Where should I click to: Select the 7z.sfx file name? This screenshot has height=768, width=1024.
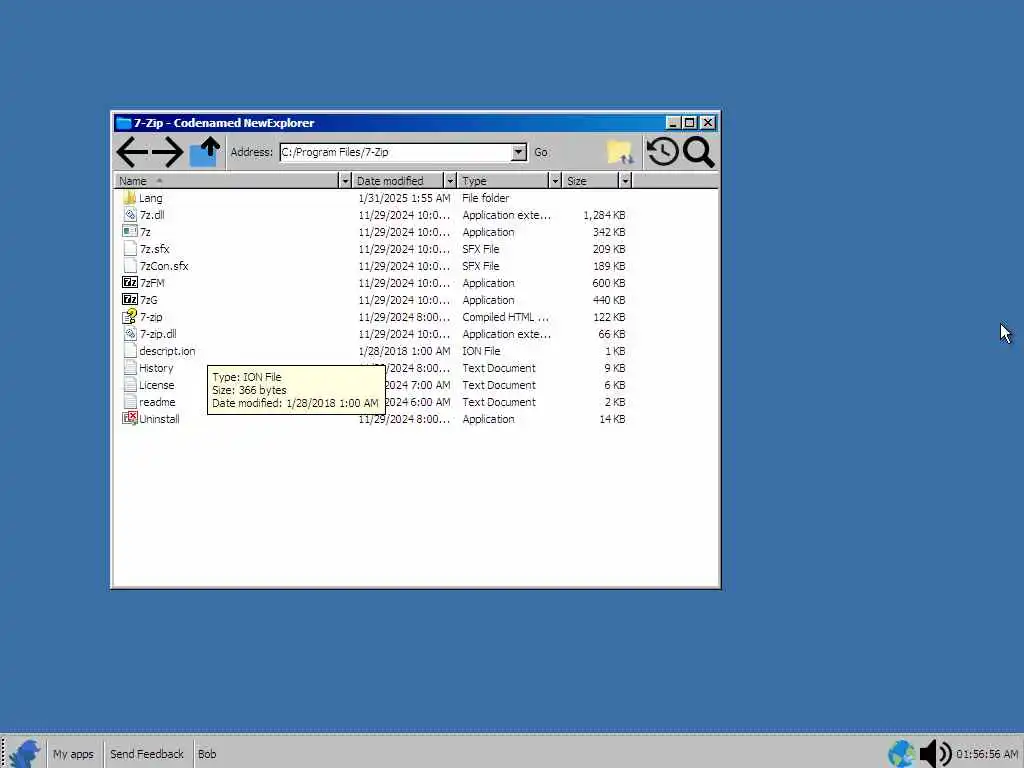pos(154,249)
